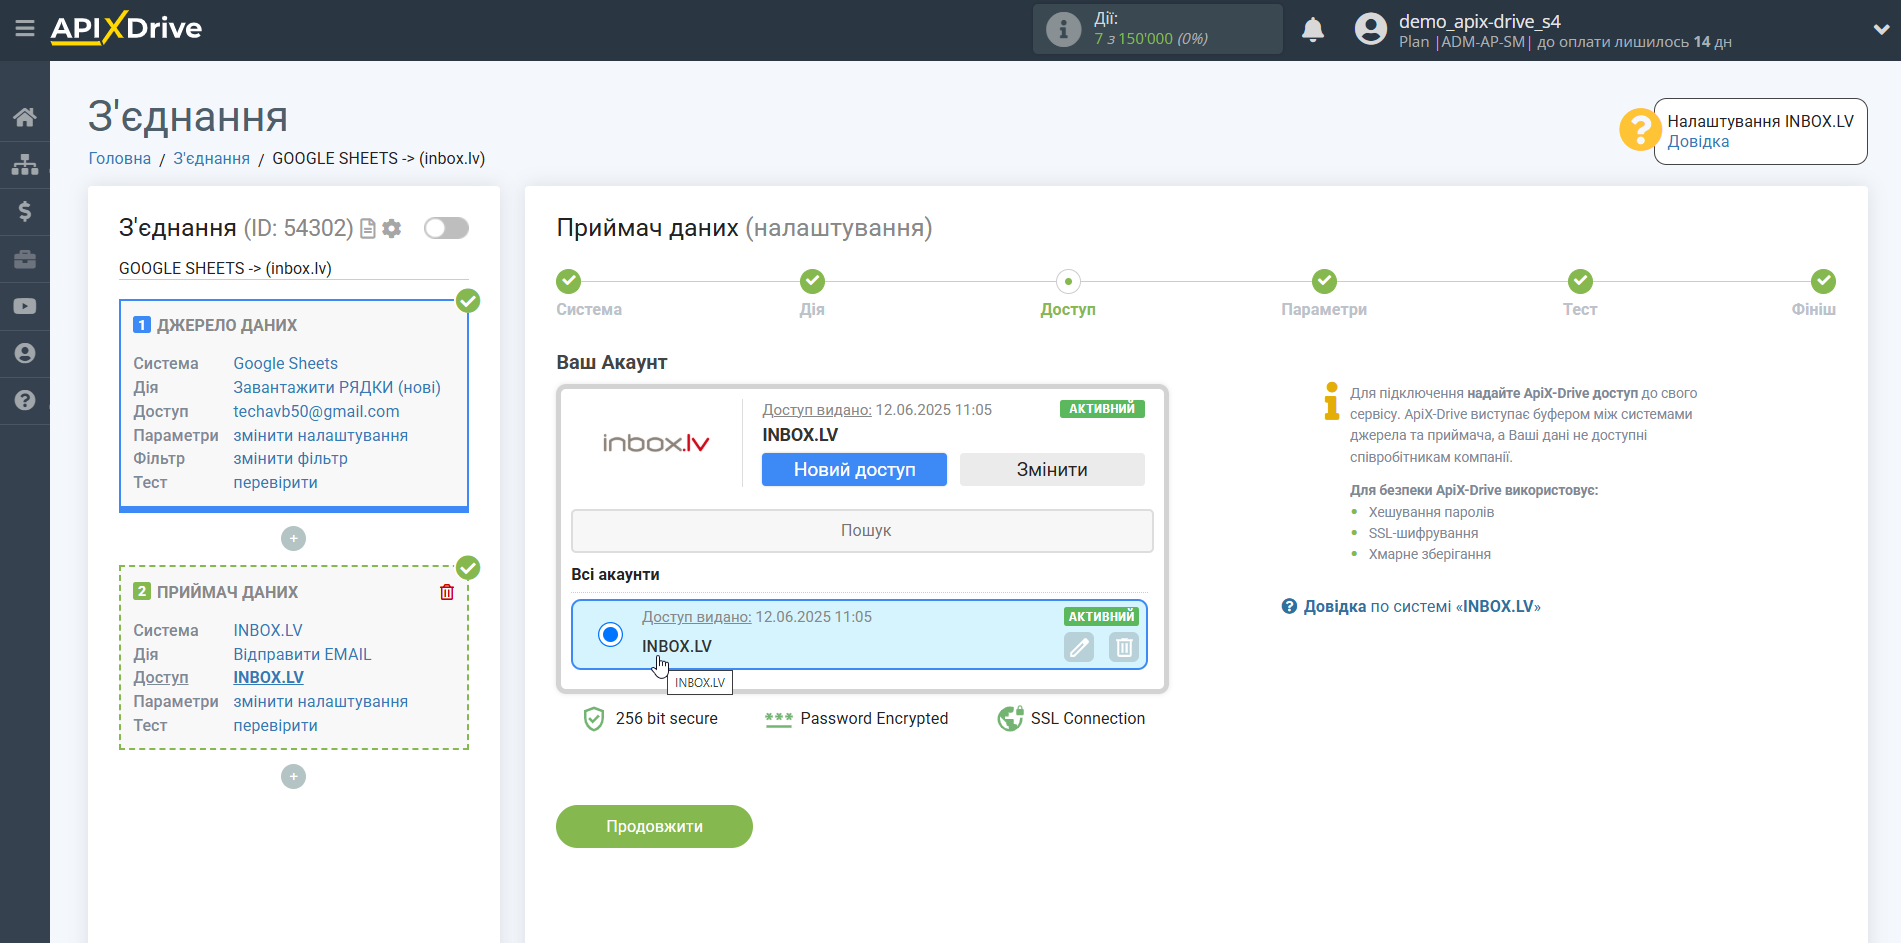The image size is (1901, 943).
Task: Click techavb50@gmail.com access link
Action: pos(316,411)
